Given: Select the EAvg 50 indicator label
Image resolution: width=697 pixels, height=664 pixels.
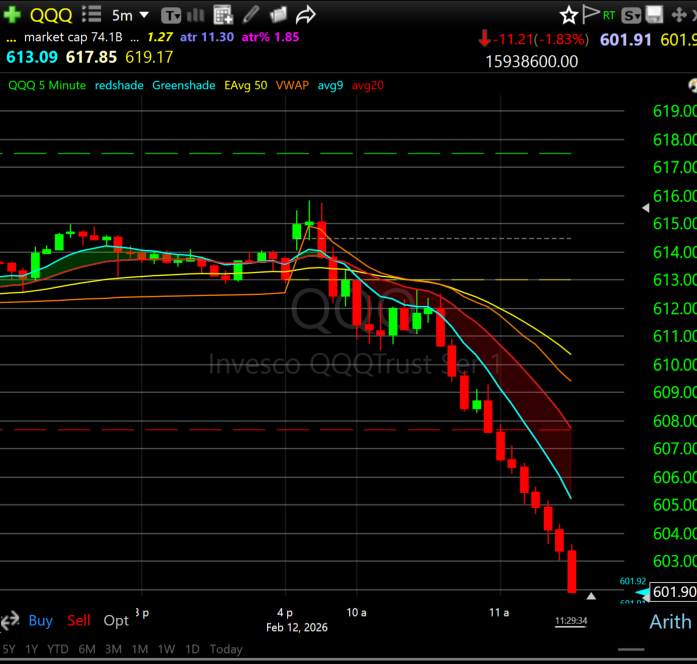Looking at the screenshot, I should pyautogui.click(x=246, y=85).
